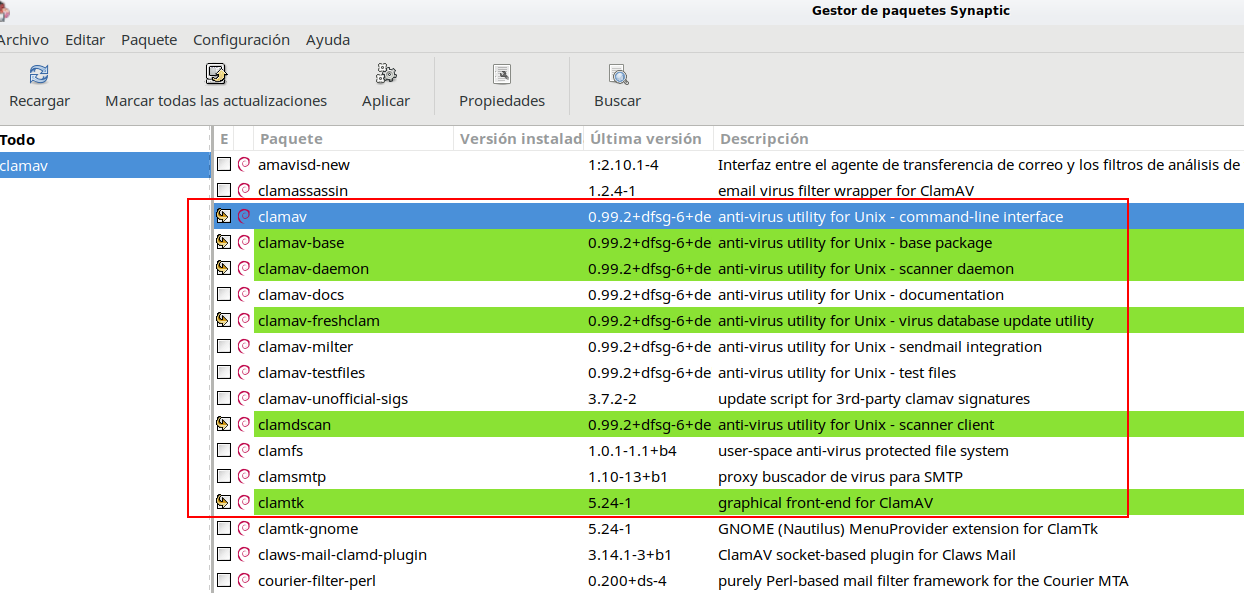This screenshot has width=1244, height=593.
Task: Toggle the clamav-daemon marked status checkbox
Action: 224,268
